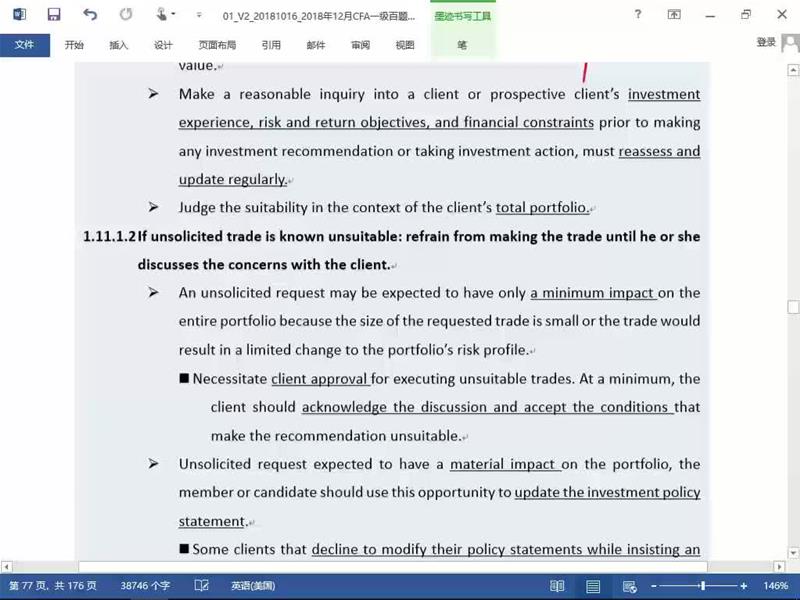Click the vertical scrollbar down arrow
The width and height of the screenshot is (800, 600).
(x=793, y=553)
